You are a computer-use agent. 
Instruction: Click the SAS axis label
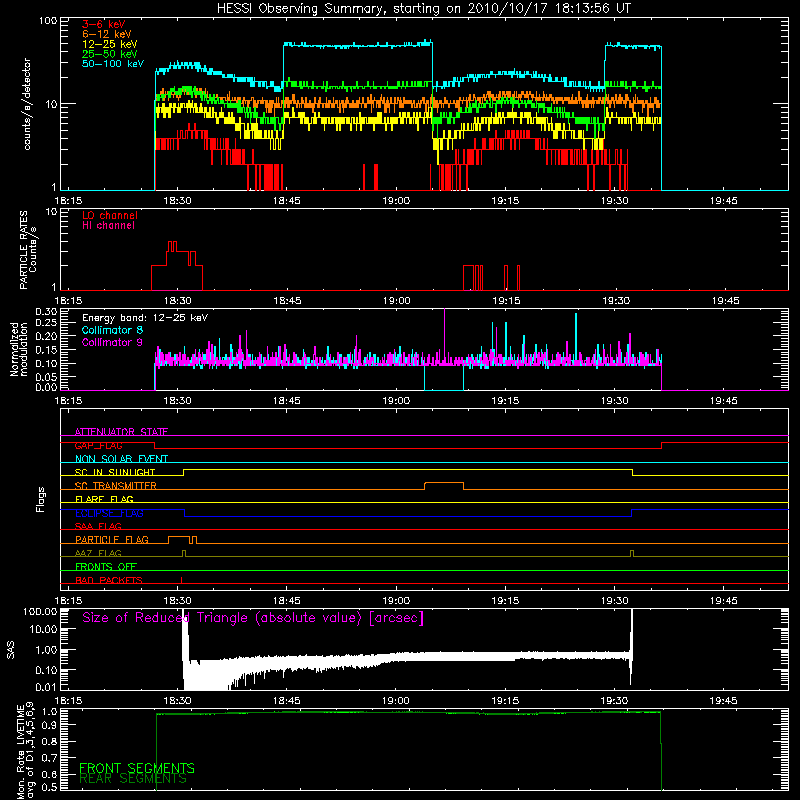(x=11, y=651)
